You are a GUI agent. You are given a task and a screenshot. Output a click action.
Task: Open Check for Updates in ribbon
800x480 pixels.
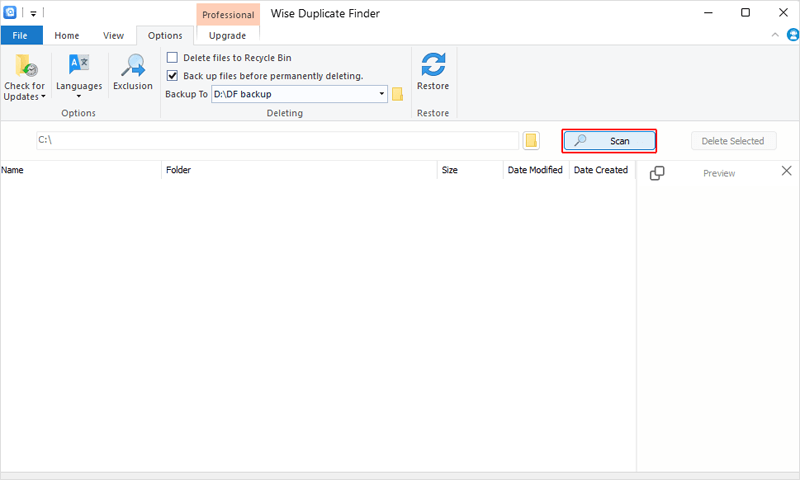click(x=24, y=77)
